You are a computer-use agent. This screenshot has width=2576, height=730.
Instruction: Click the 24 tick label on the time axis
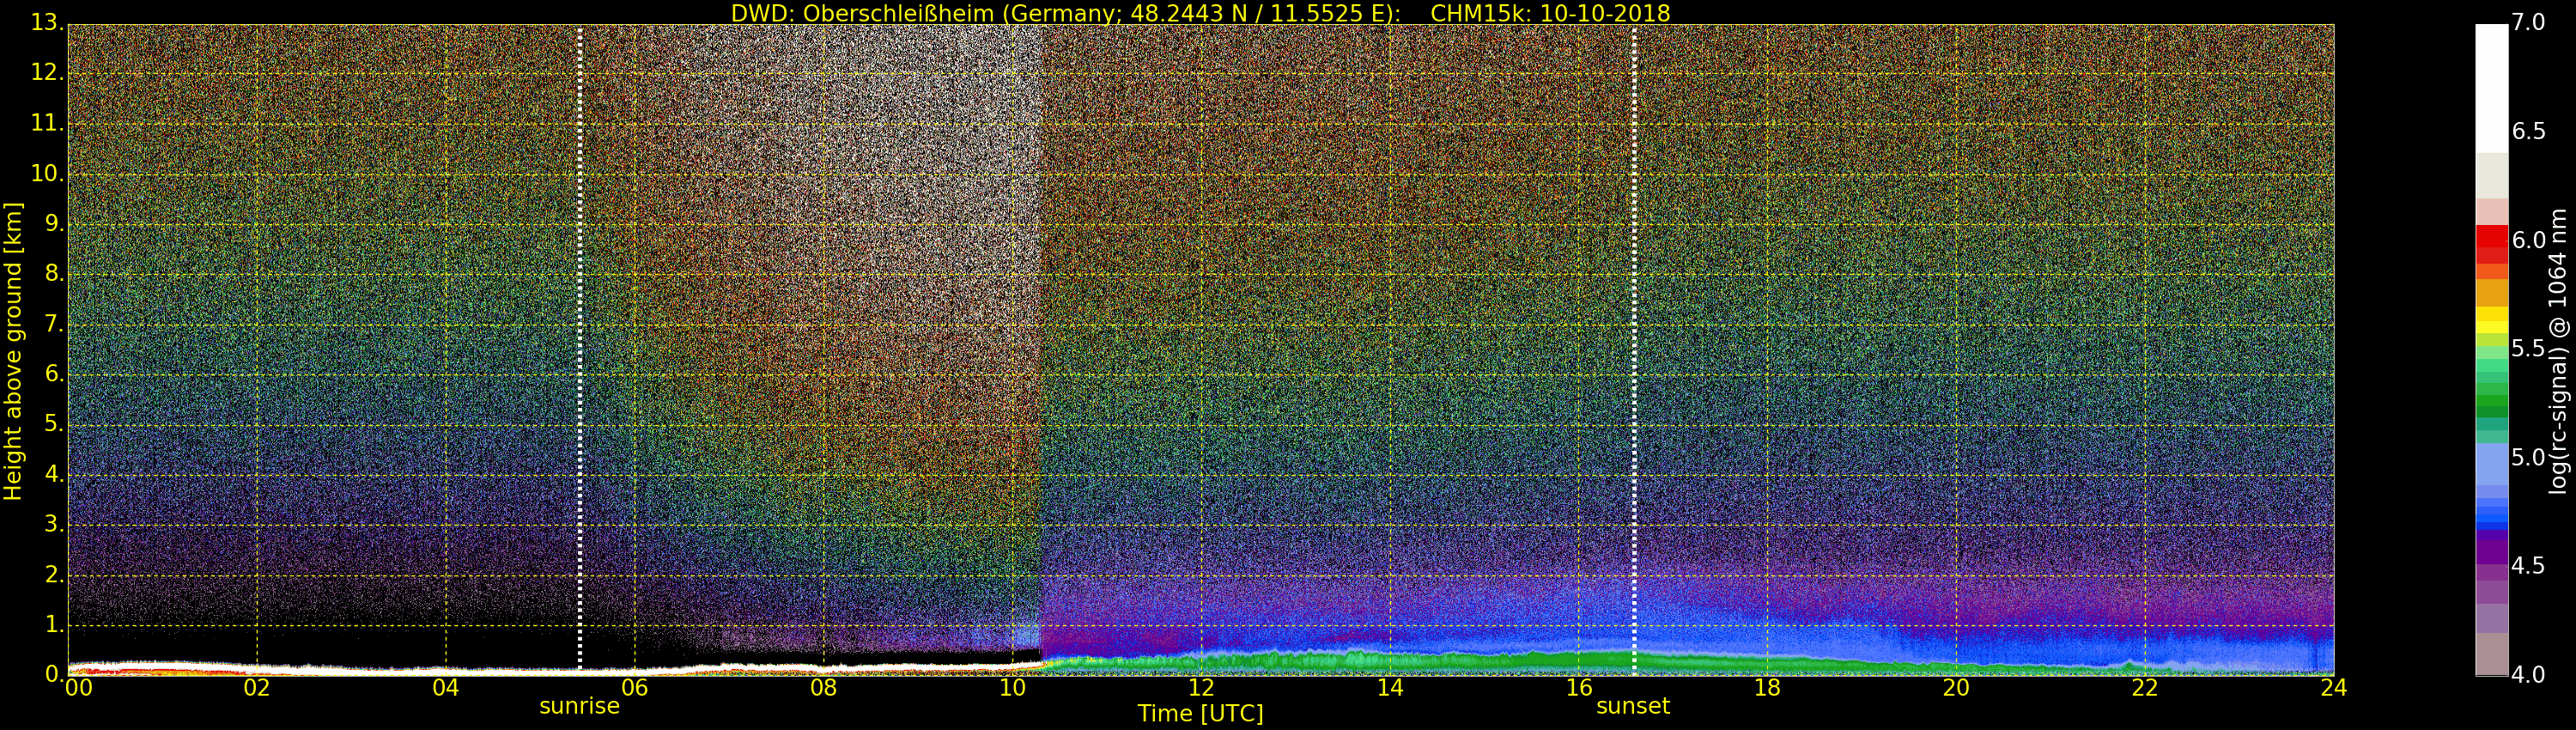click(x=2333, y=688)
